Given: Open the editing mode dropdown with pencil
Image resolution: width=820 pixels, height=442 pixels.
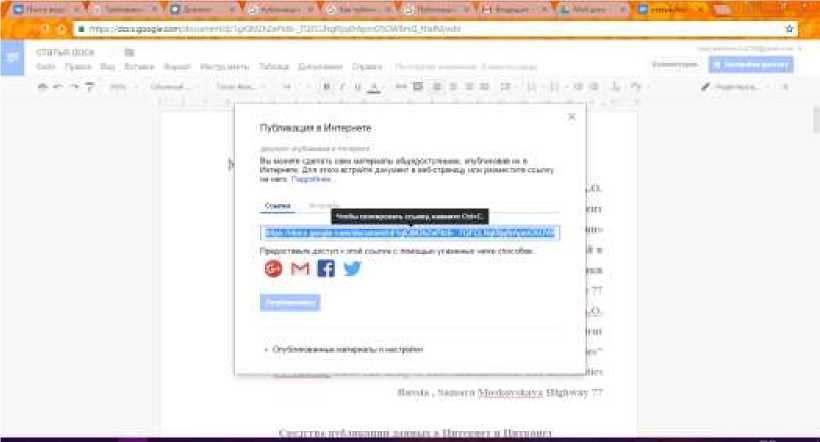Looking at the screenshot, I should [734, 87].
